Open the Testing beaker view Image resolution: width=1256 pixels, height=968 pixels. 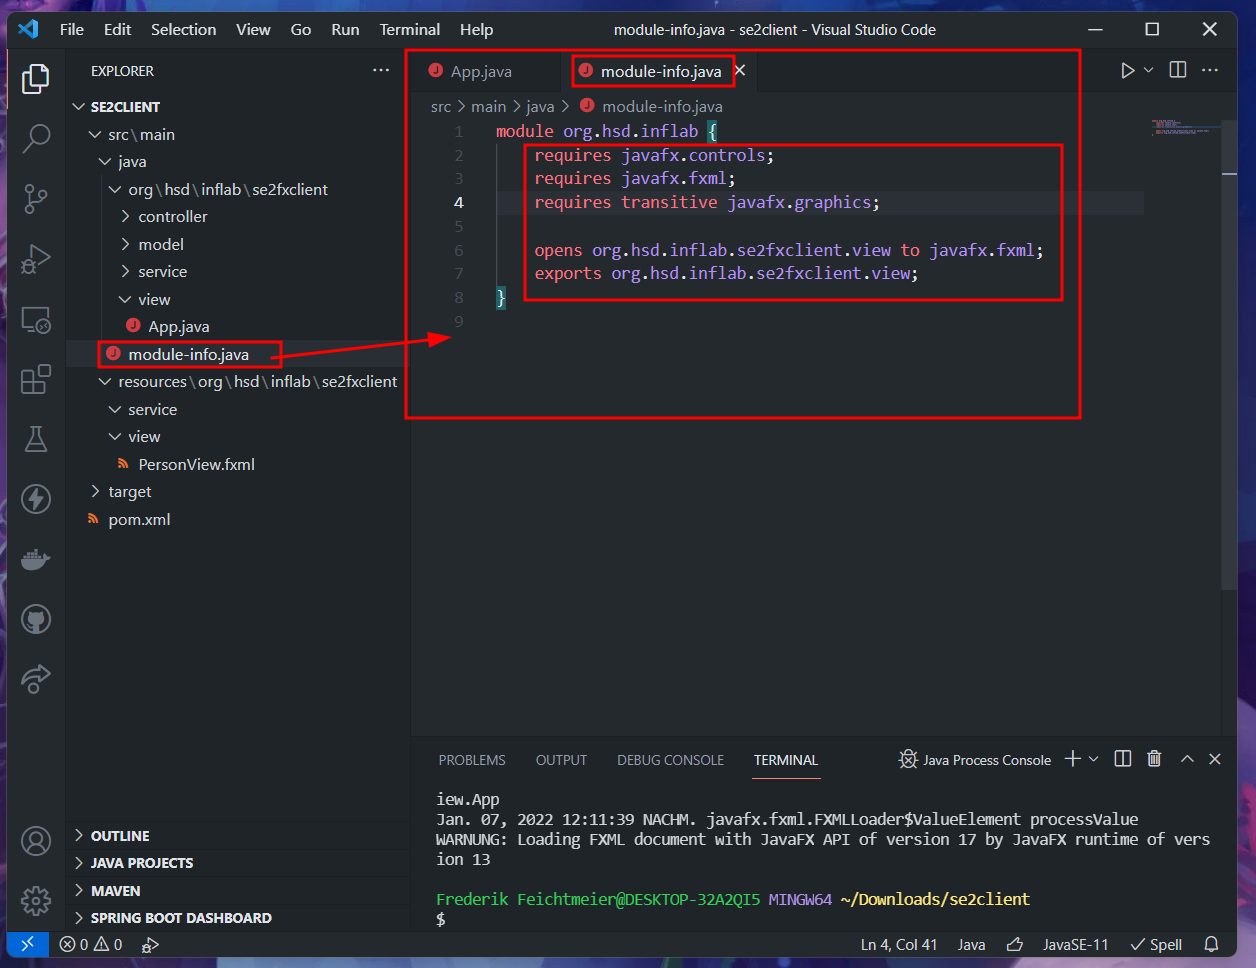pyautogui.click(x=36, y=438)
